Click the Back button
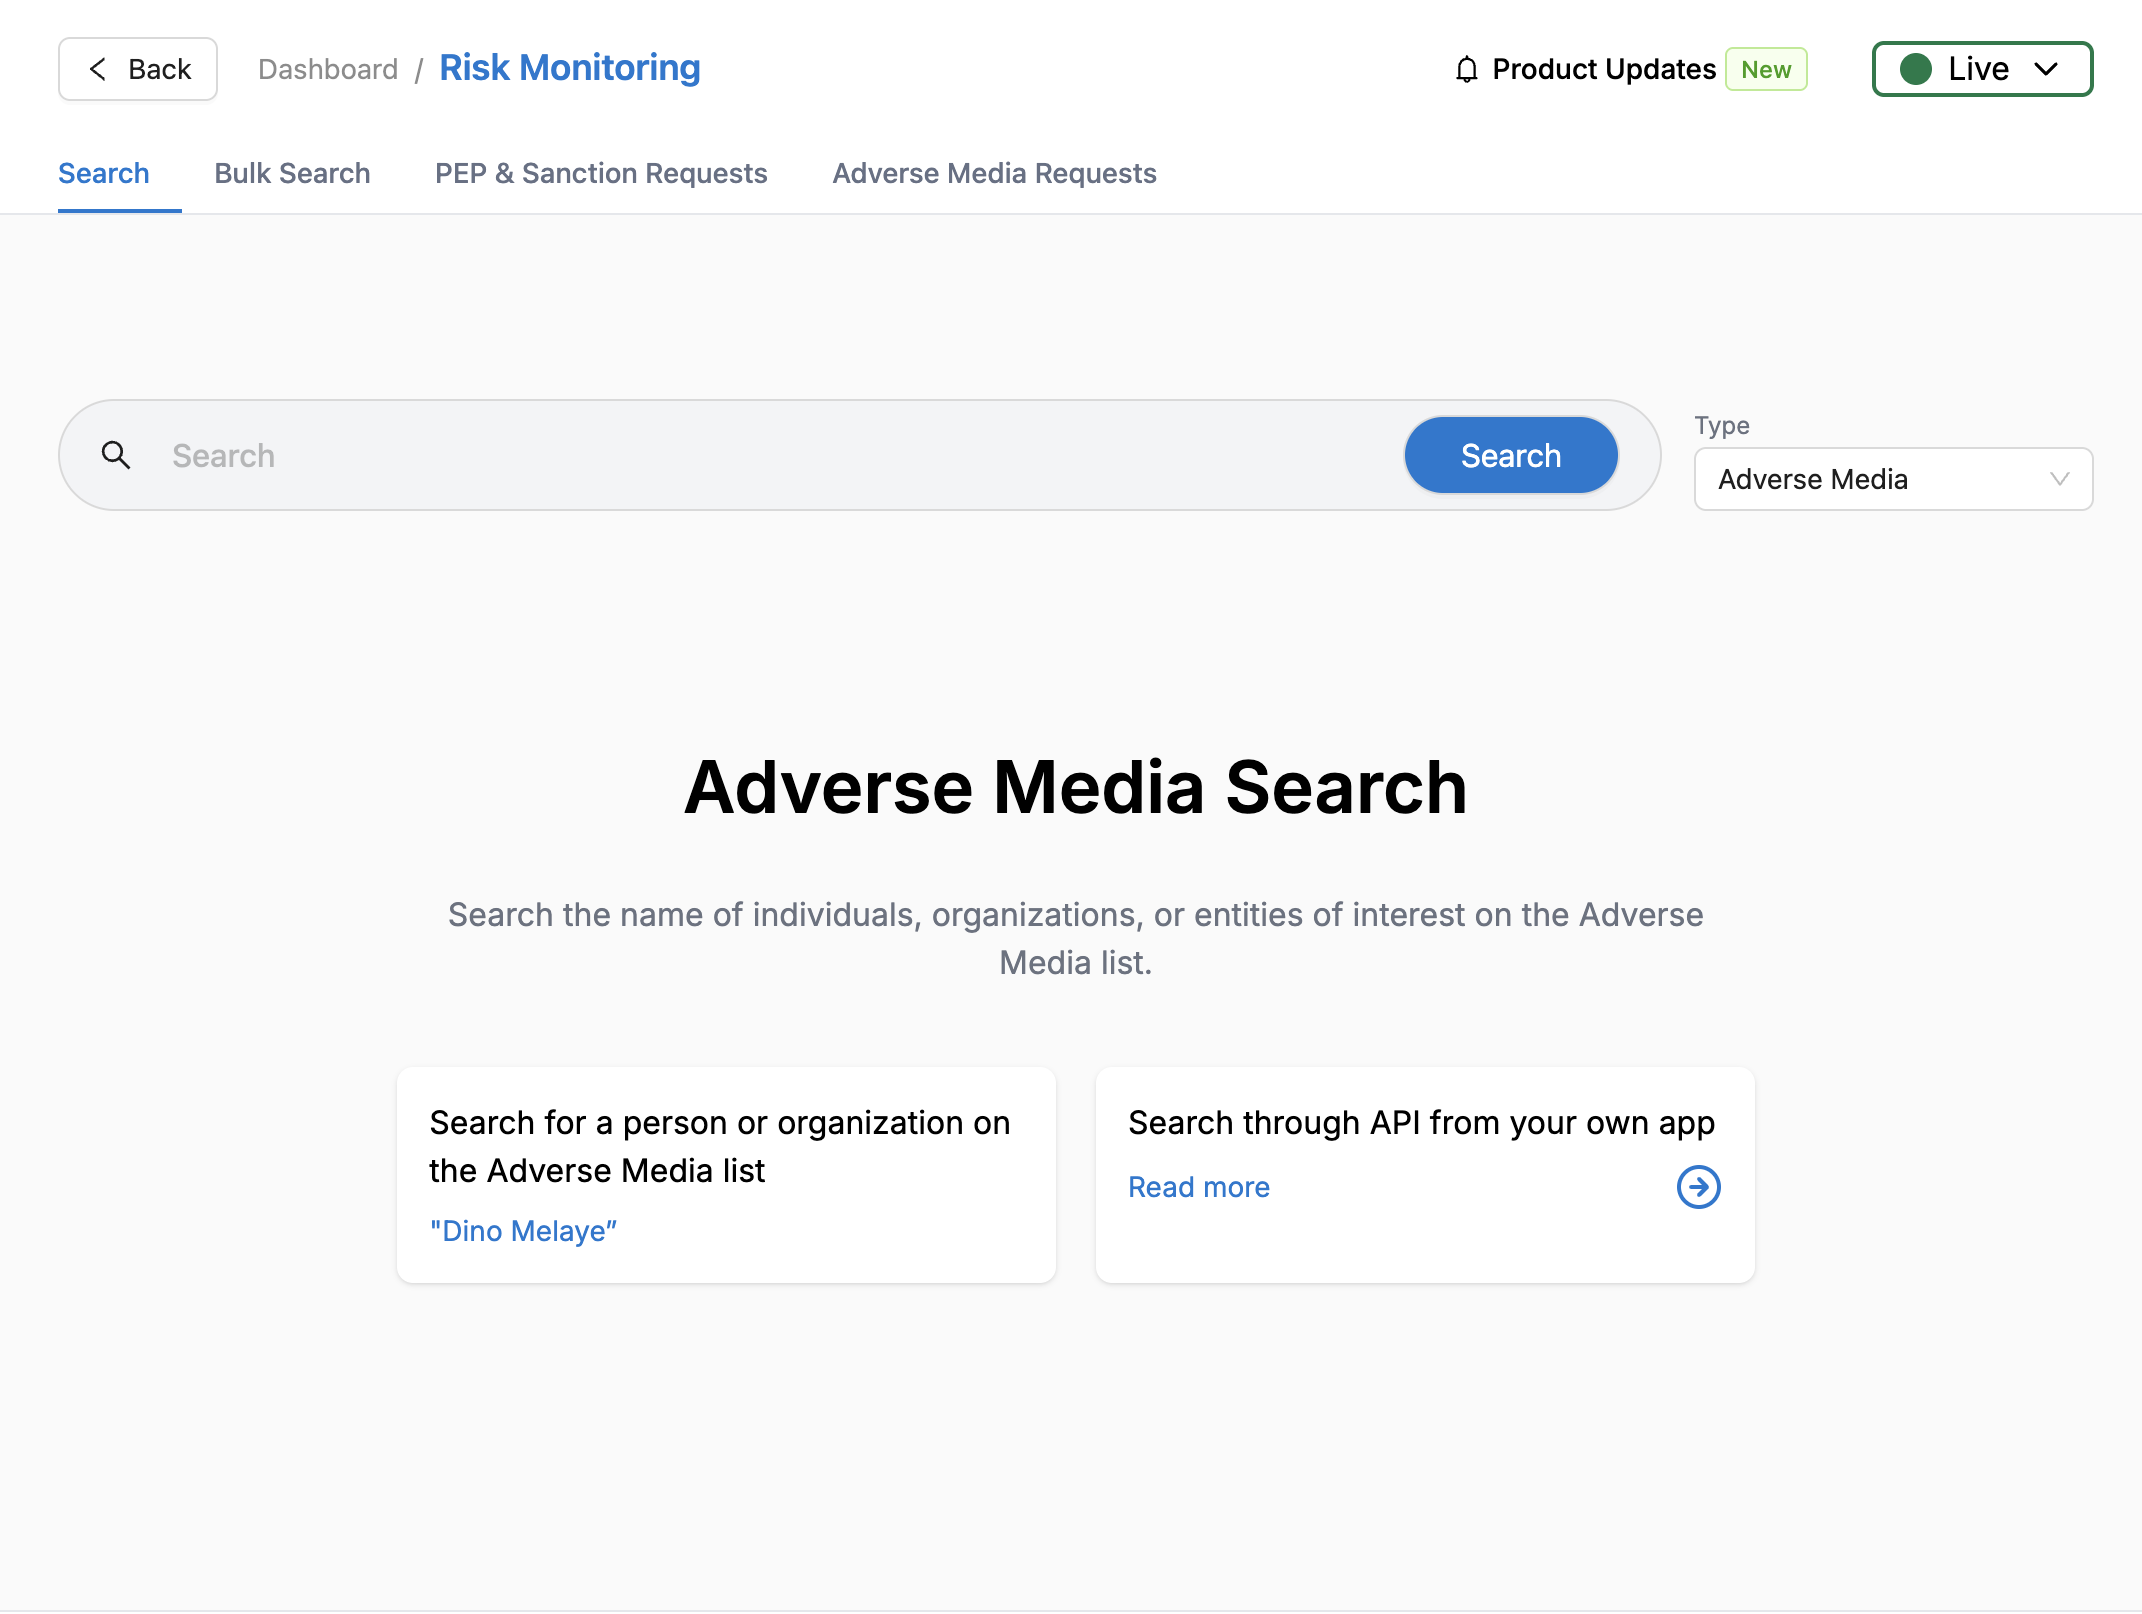 coord(137,69)
